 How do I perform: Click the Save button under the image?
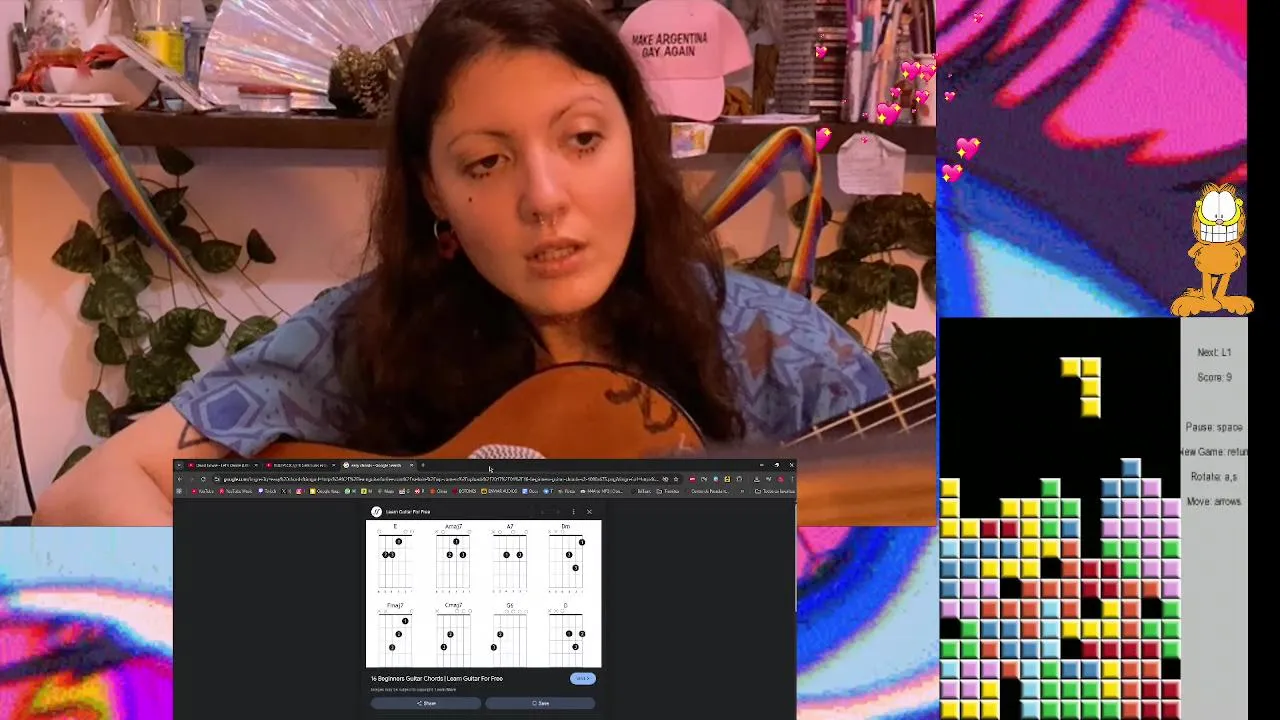[540, 703]
